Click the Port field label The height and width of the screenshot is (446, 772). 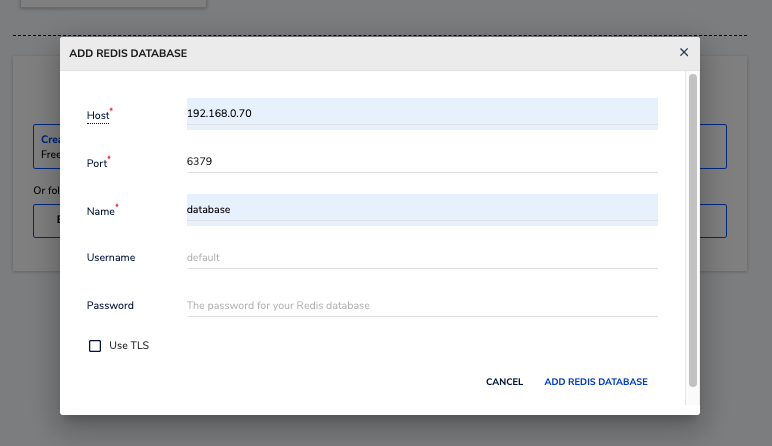click(97, 163)
